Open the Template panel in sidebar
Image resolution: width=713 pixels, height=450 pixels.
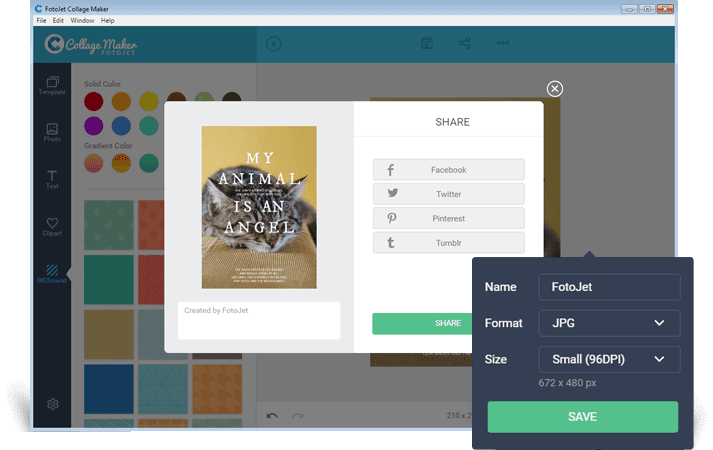[52, 85]
